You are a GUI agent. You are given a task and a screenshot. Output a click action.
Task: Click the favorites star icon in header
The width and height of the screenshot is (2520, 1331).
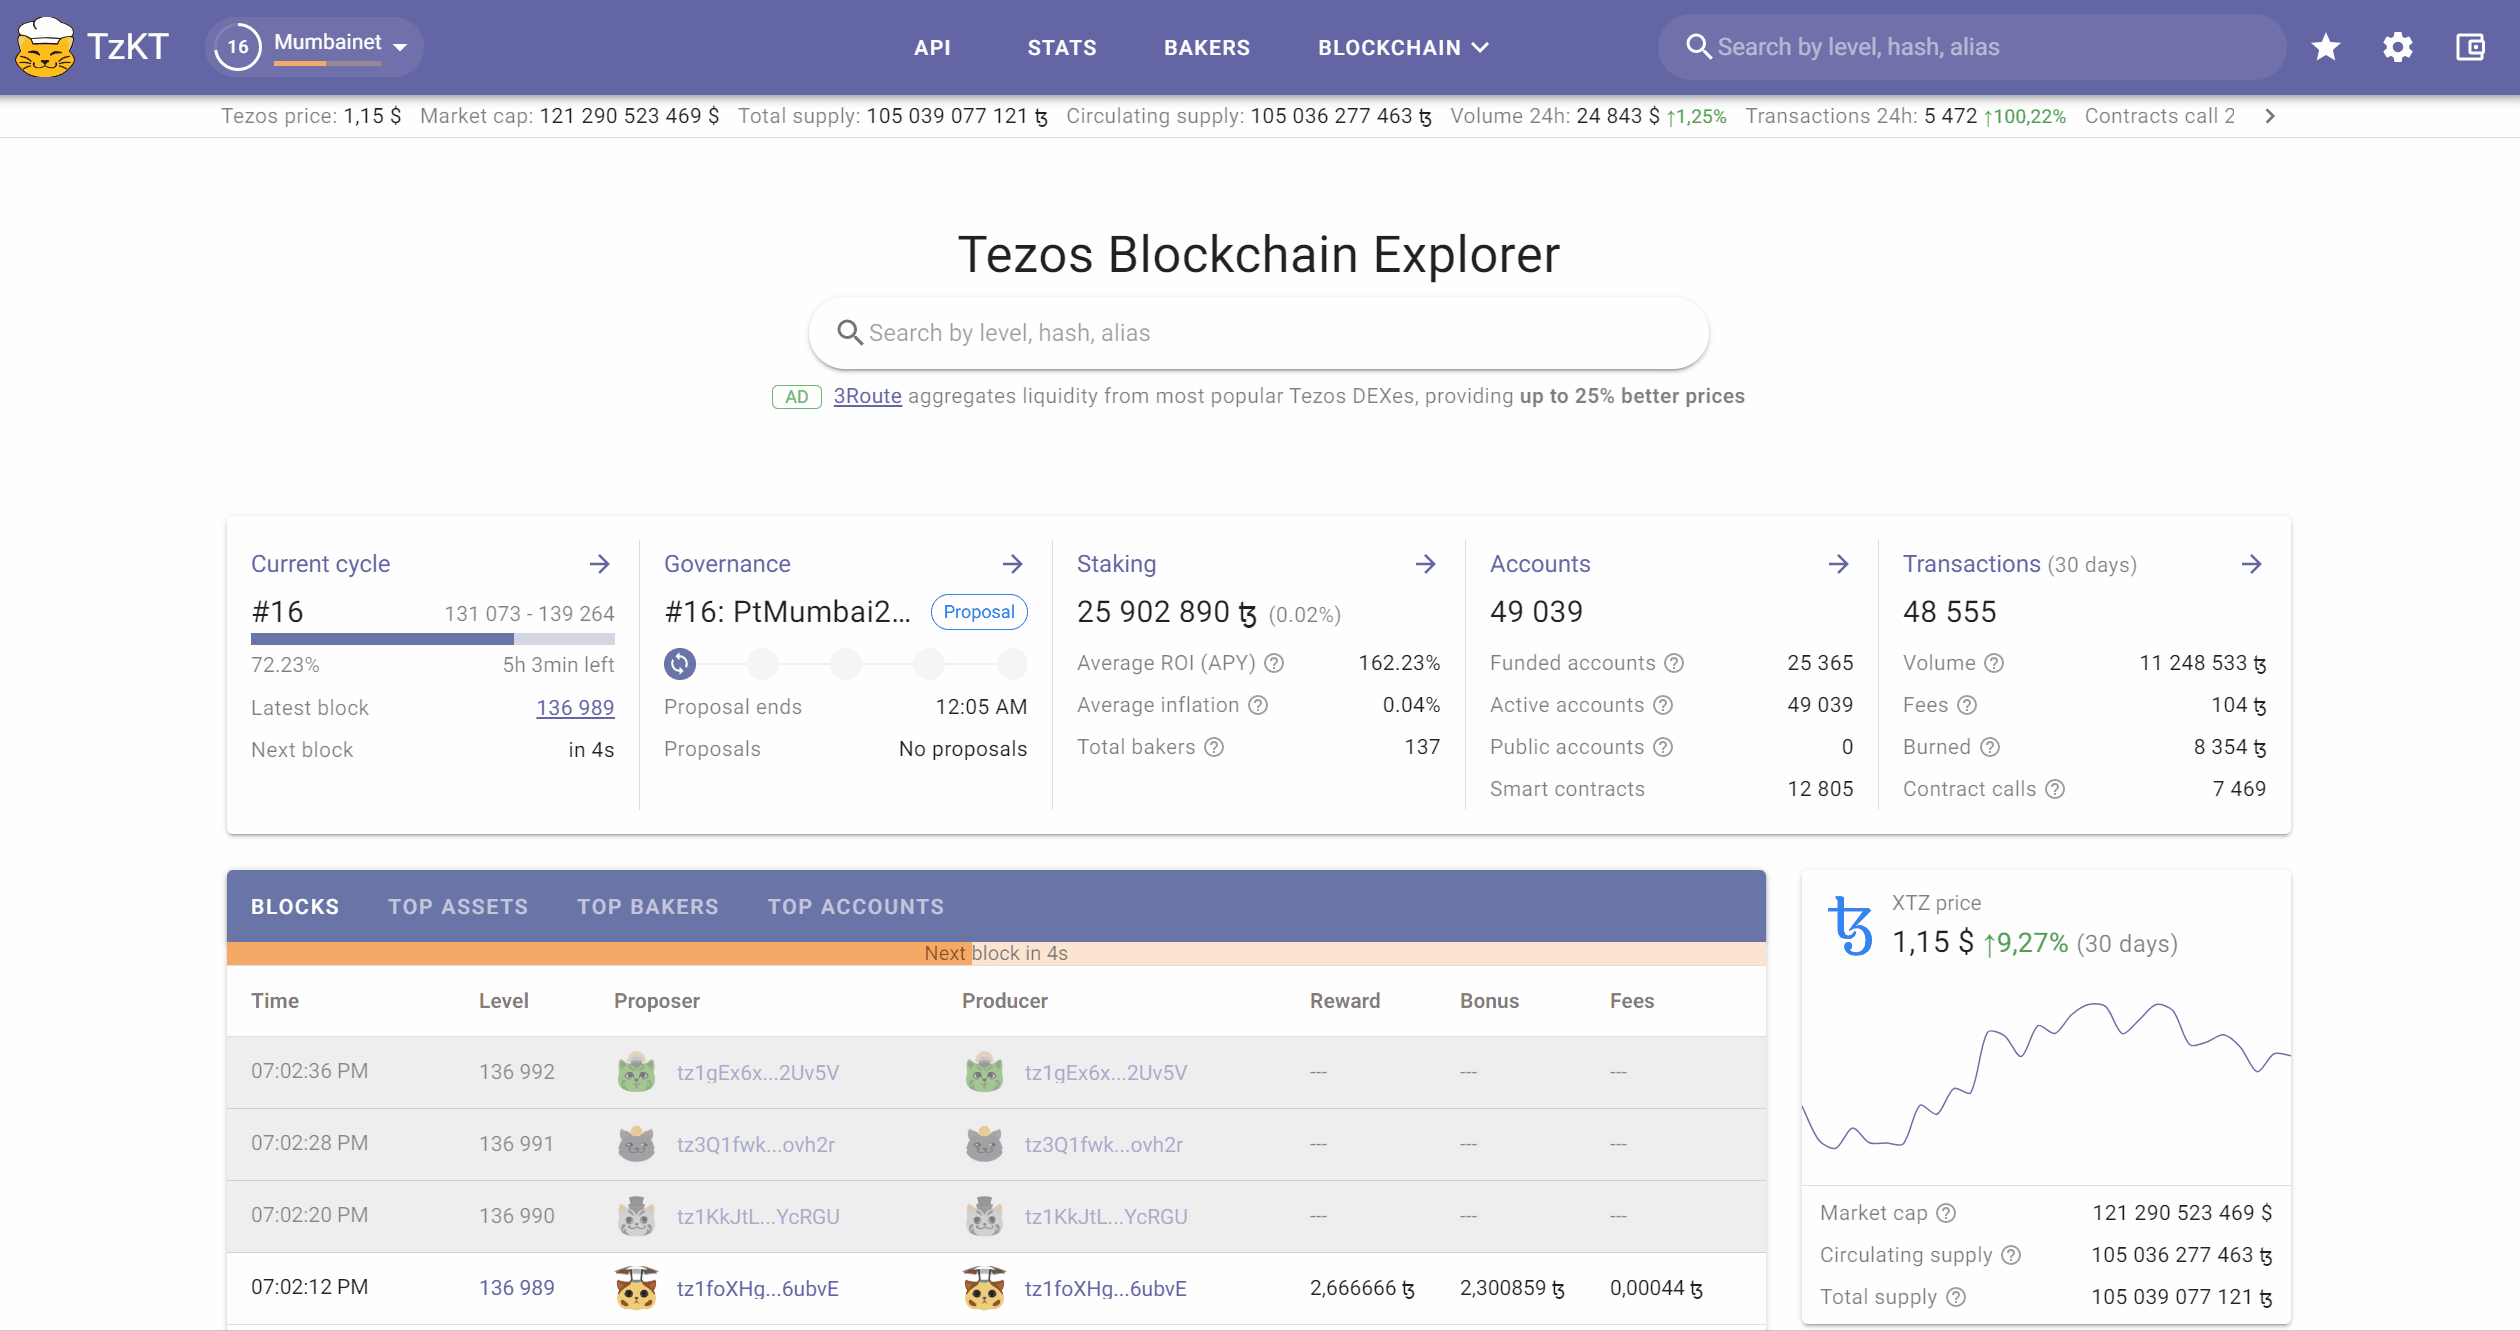click(x=2326, y=47)
